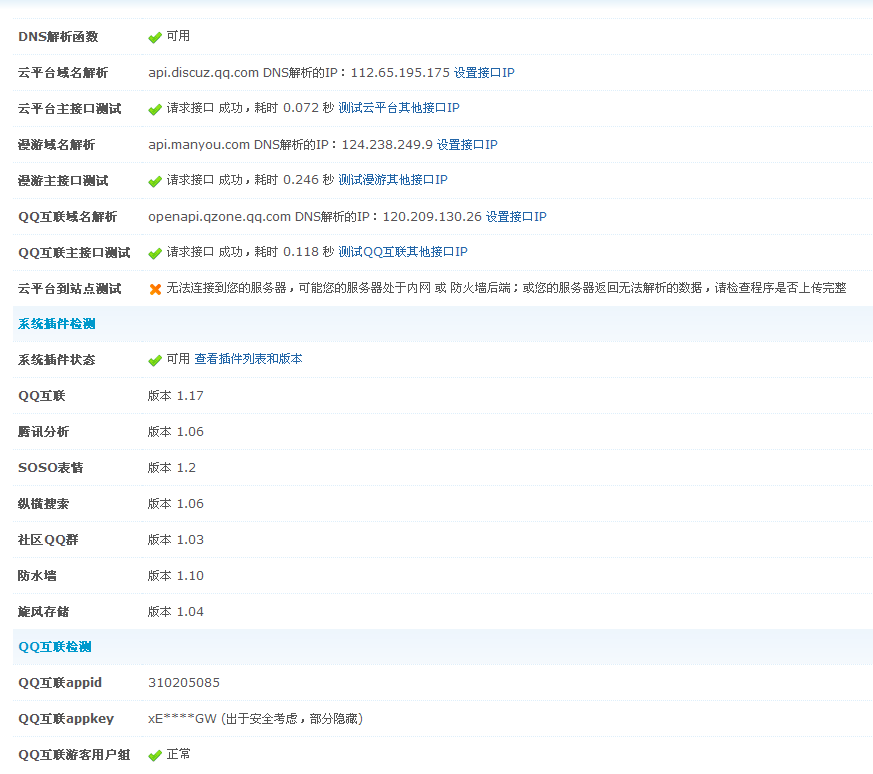Open 设置接口IP link for openapi.qzone.qq.com
Viewport: 873px width, 774px height.
(x=516, y=216)
